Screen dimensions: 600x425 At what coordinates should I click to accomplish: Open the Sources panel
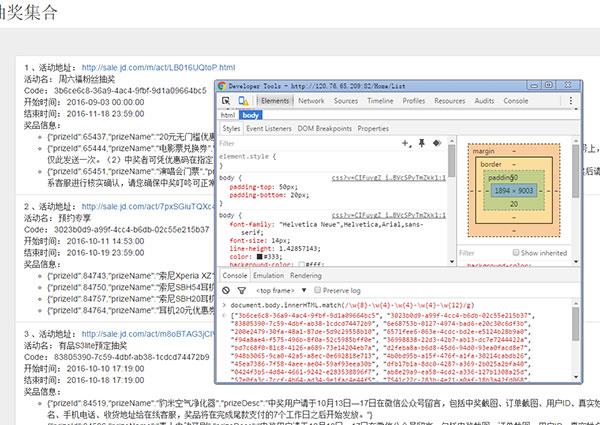(346, 101)
